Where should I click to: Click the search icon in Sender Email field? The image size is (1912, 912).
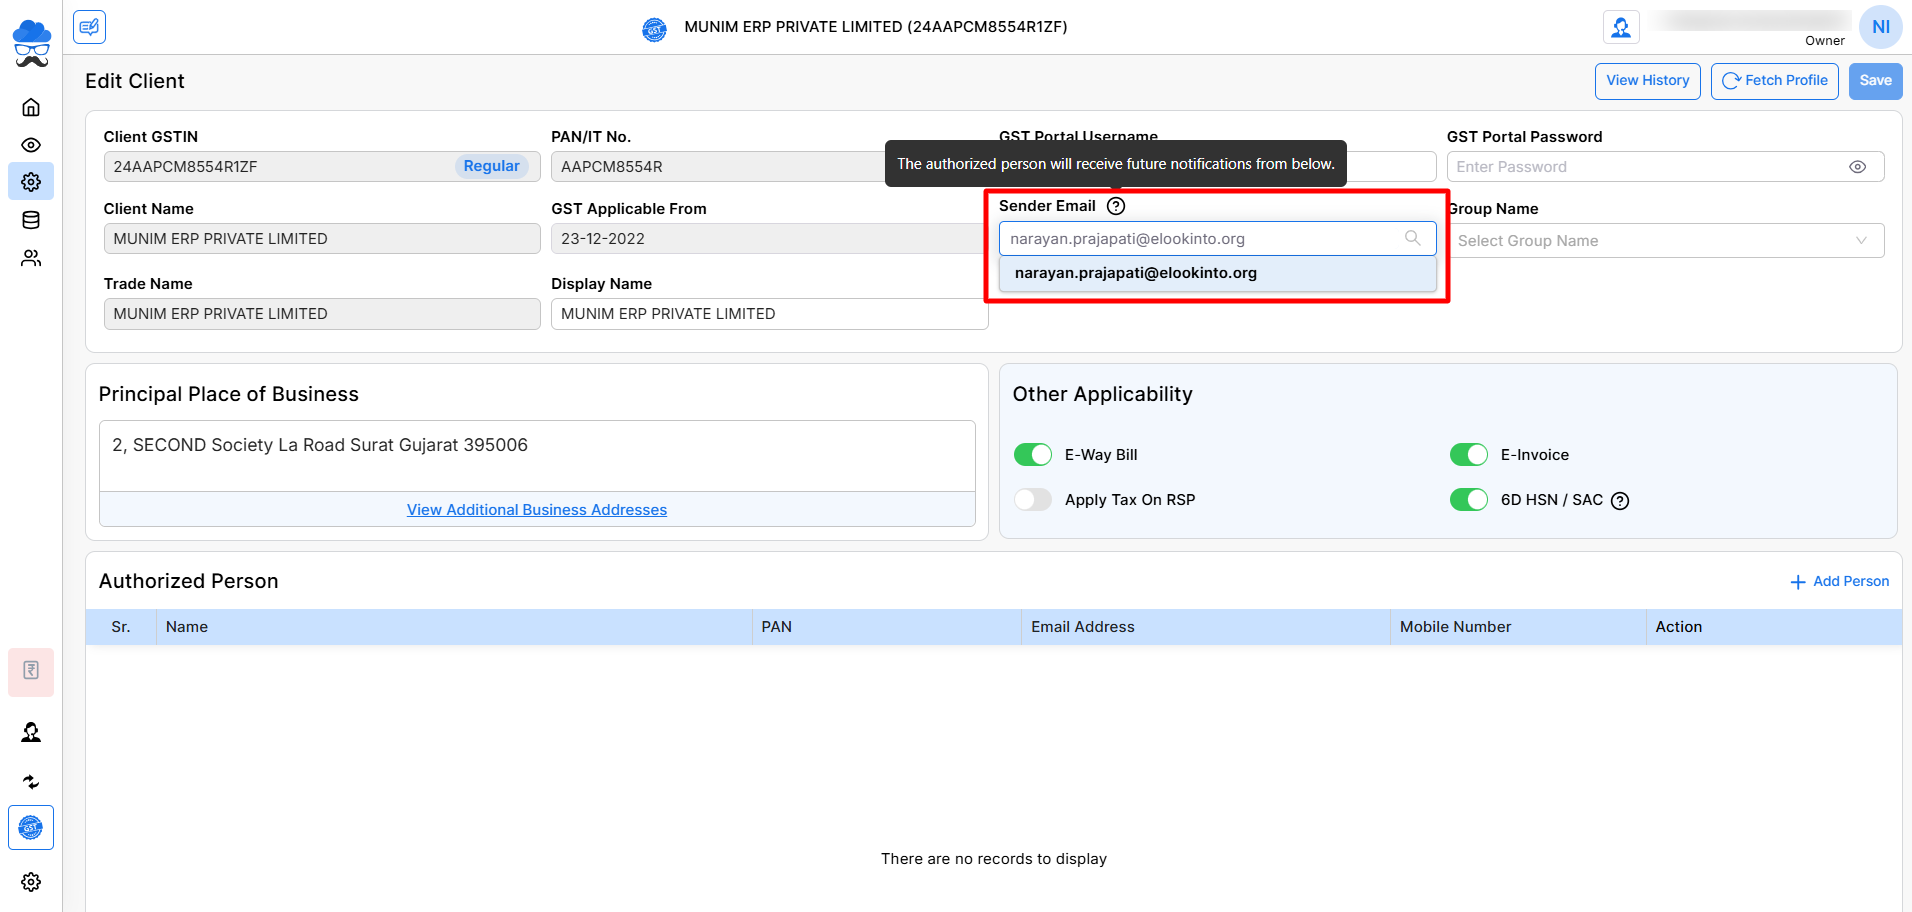click(1412, 238)
